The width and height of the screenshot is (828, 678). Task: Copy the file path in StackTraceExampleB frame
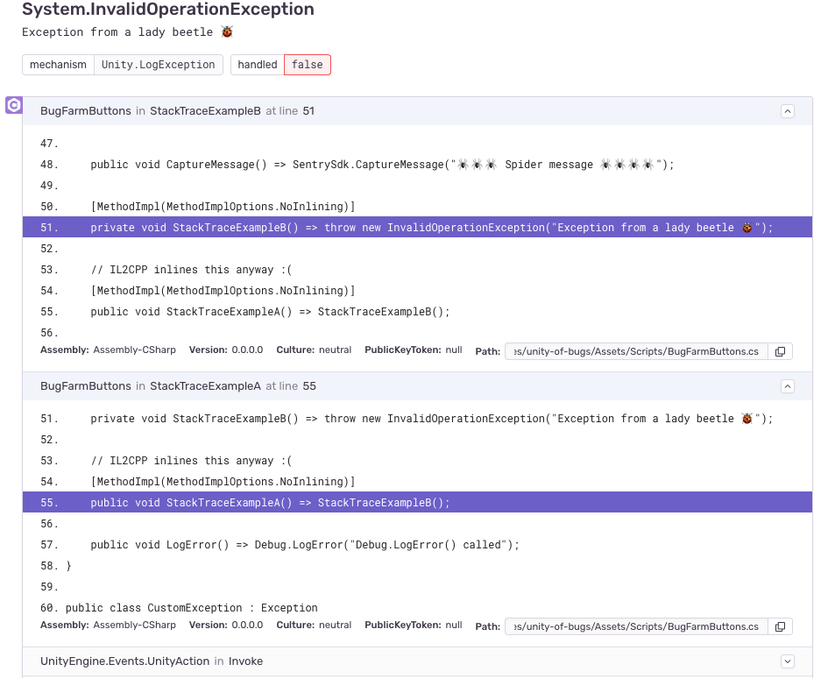(779, 351)
